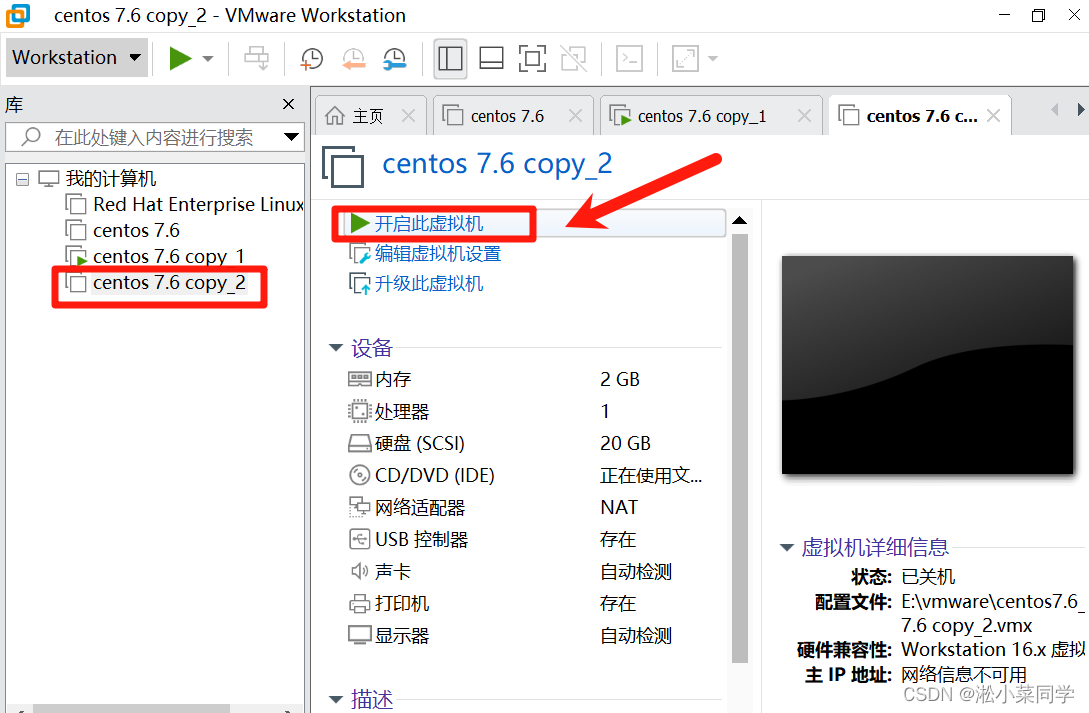Click the 20 GB hard disk value
The width and height of the screenshot is (1089, 713).
(x=625, y=443)
